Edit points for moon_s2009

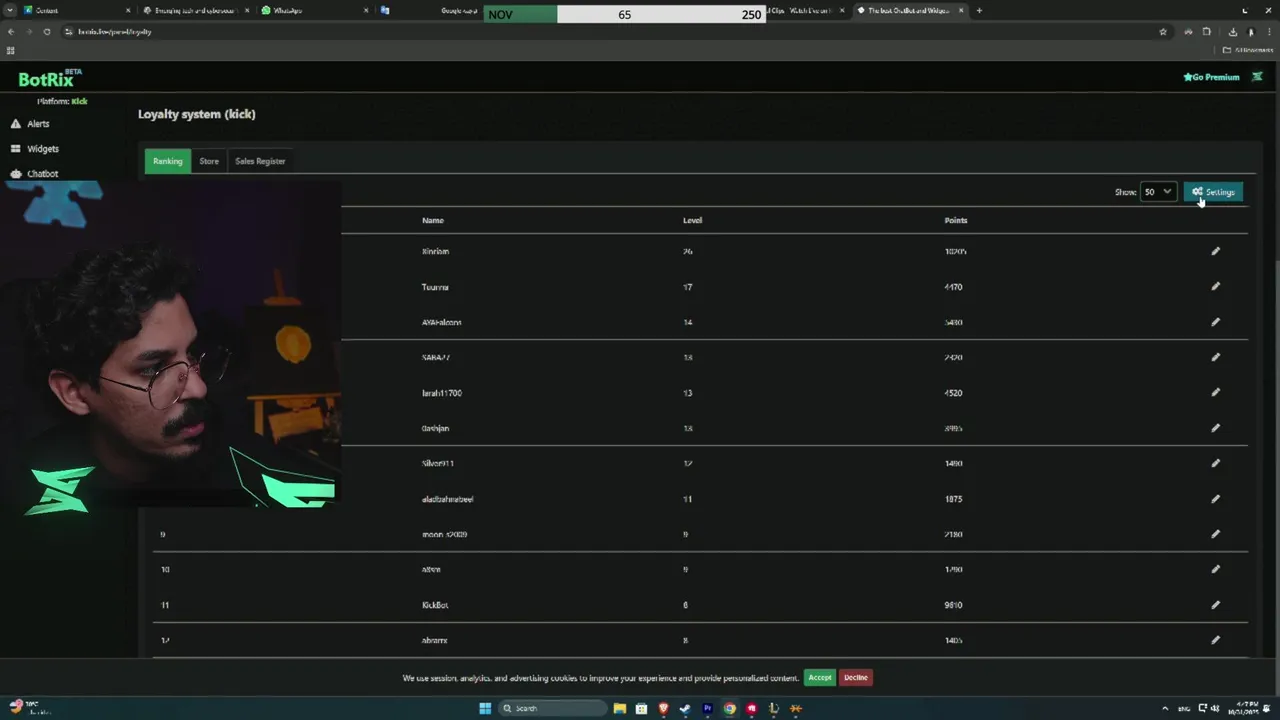[x=1215, y=534]
